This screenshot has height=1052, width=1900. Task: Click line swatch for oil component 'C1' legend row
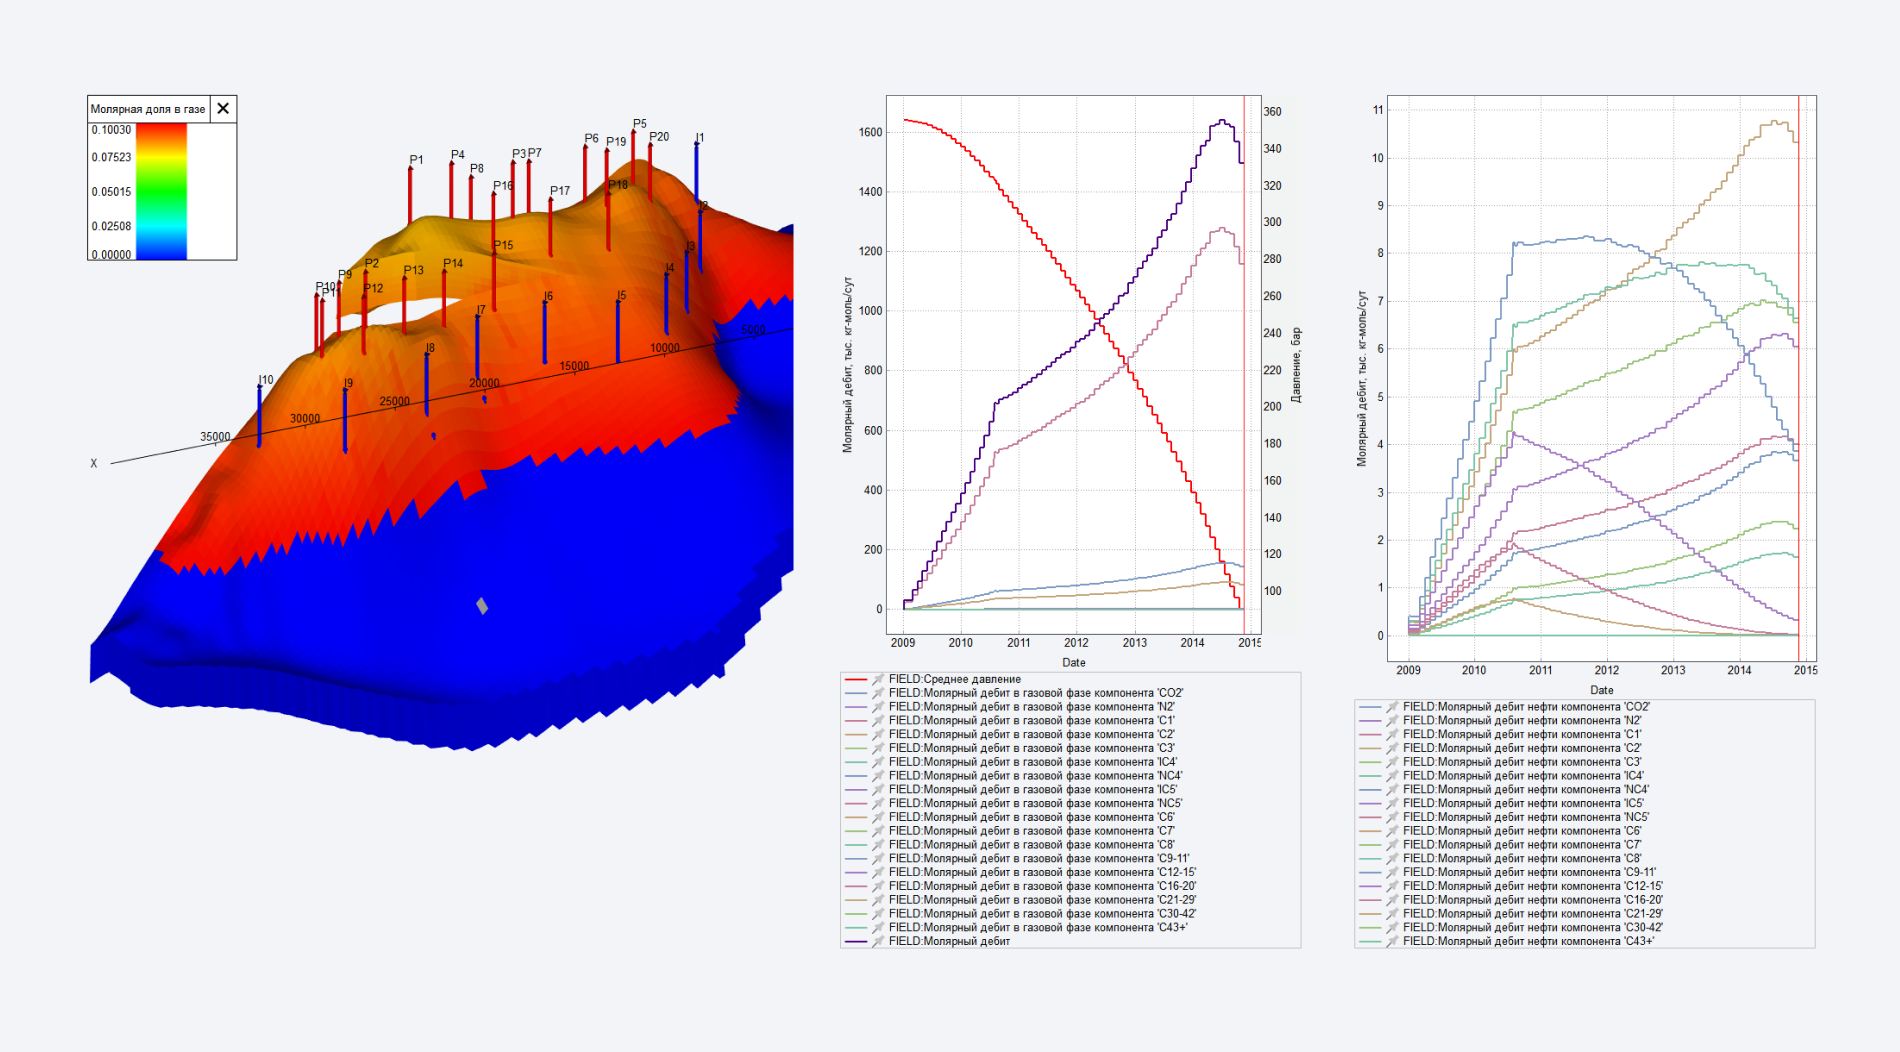coord(1370,734)
